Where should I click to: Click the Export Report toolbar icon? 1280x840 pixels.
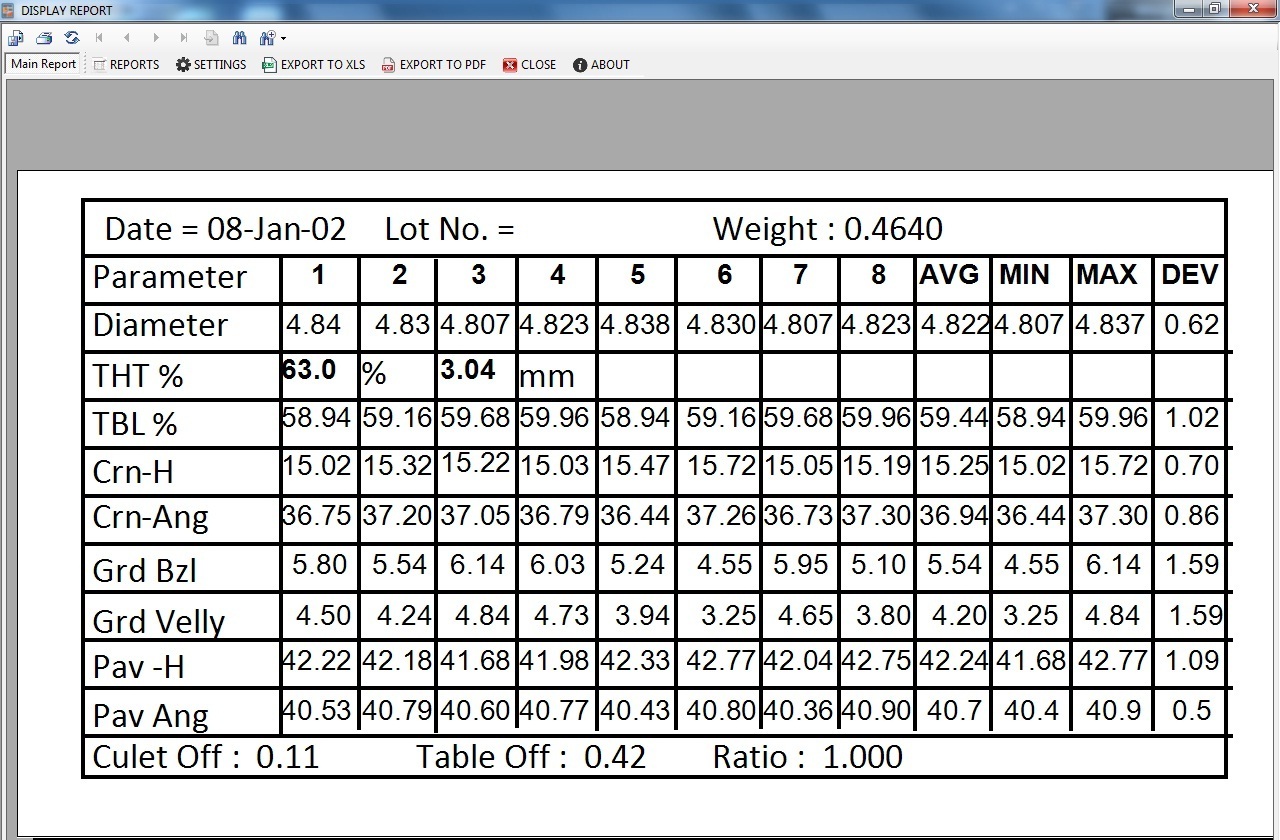click(x=16, y=38)
